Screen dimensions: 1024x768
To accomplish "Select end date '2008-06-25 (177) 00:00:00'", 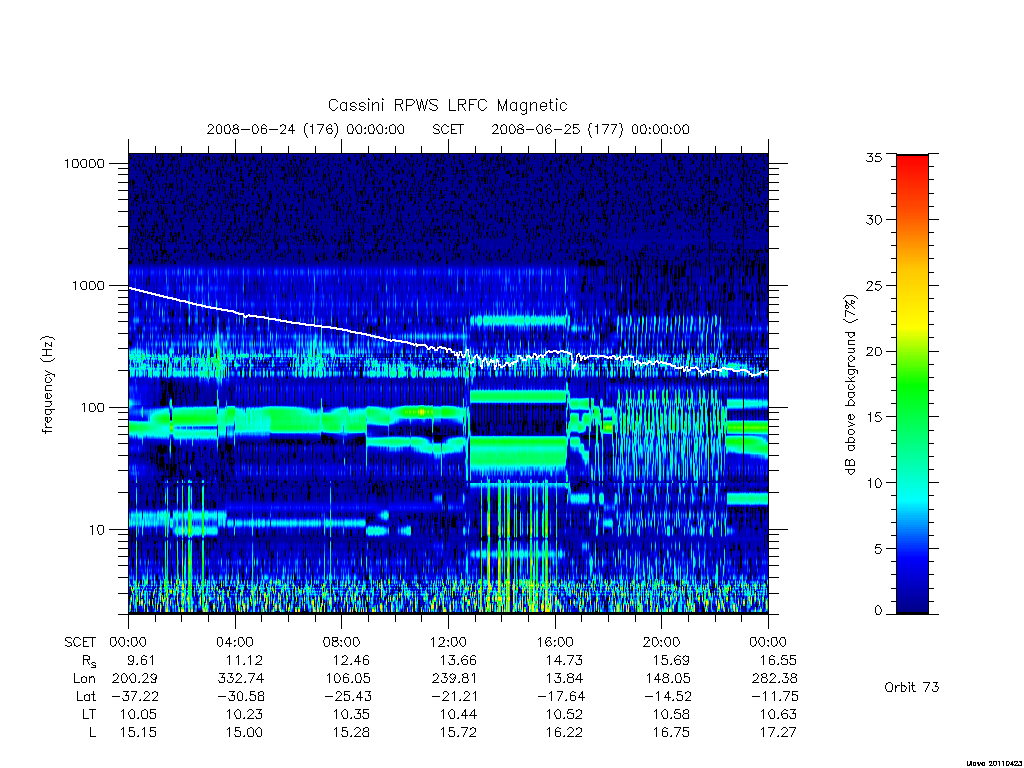I will pyautogui.click(x=590, y=129).
